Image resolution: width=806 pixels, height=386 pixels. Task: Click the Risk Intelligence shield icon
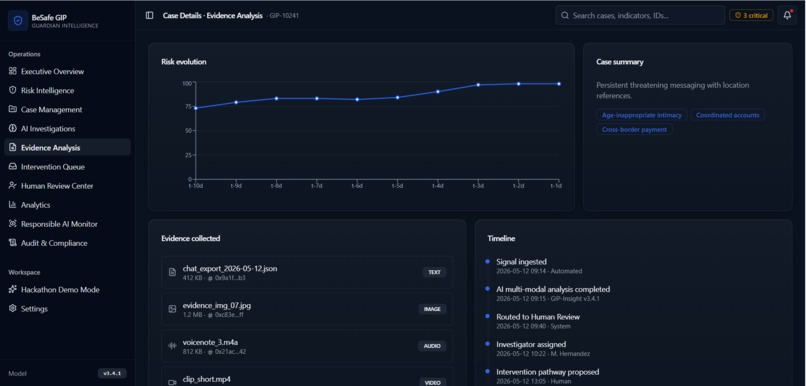pos(13,90)
